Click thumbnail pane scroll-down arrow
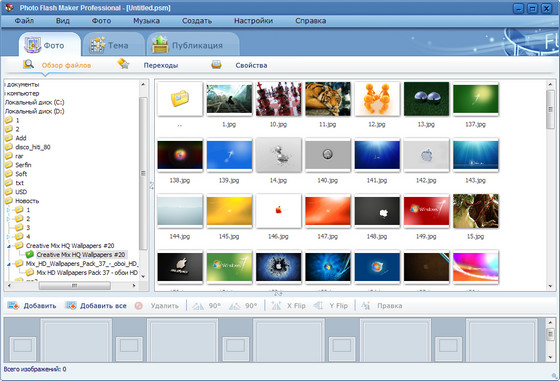The image size is (560, 381). 550,286
